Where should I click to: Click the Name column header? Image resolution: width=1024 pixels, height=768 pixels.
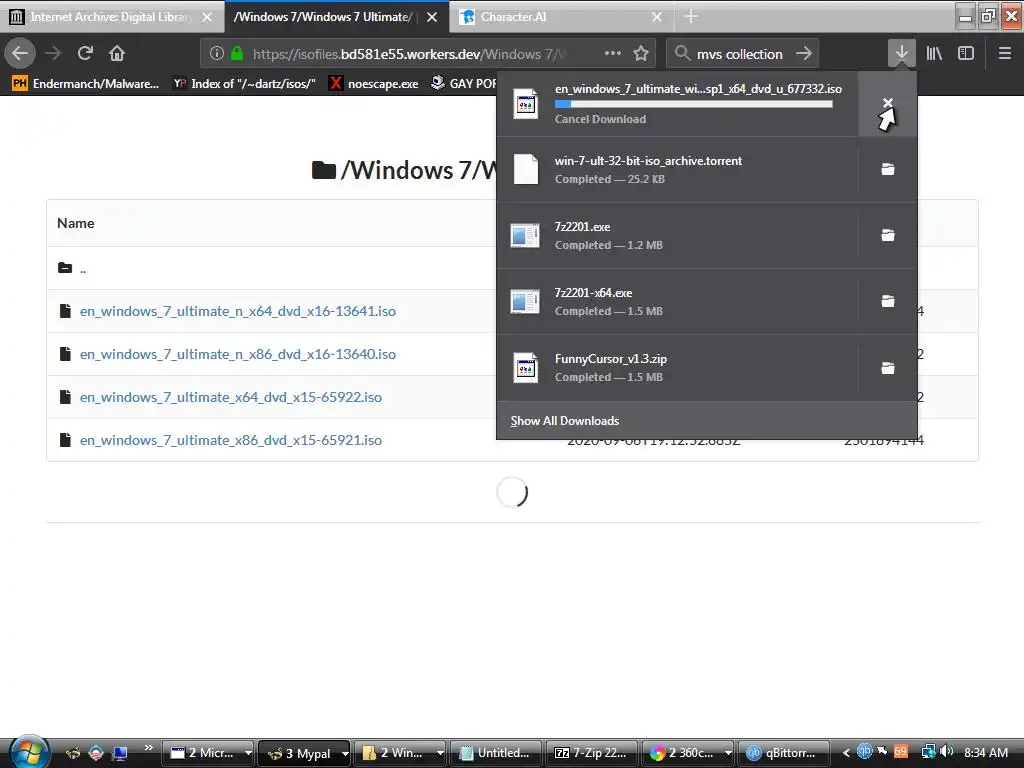(76, 223)
